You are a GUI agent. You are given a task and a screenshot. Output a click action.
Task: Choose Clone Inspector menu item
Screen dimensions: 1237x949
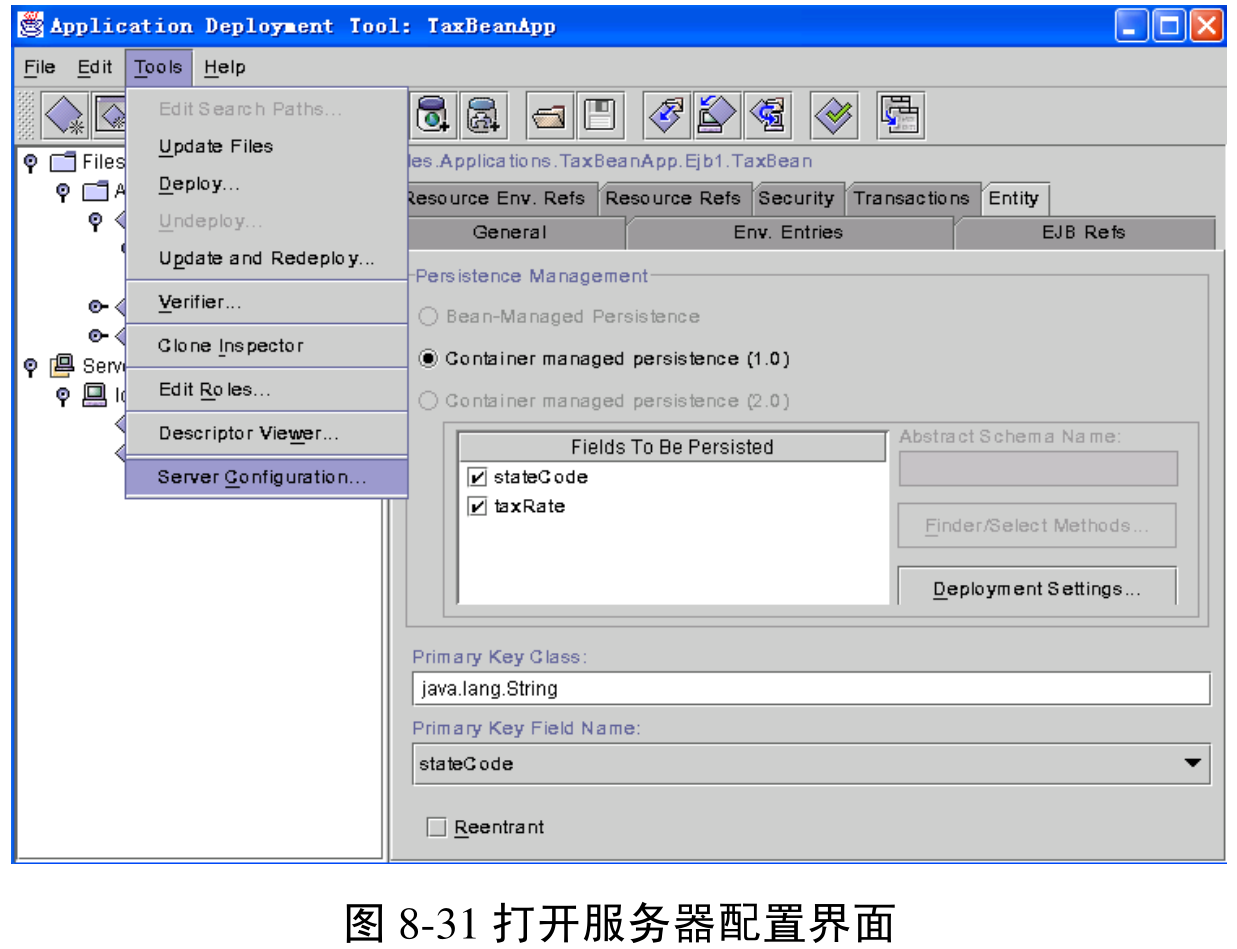[x=266, y=346]
